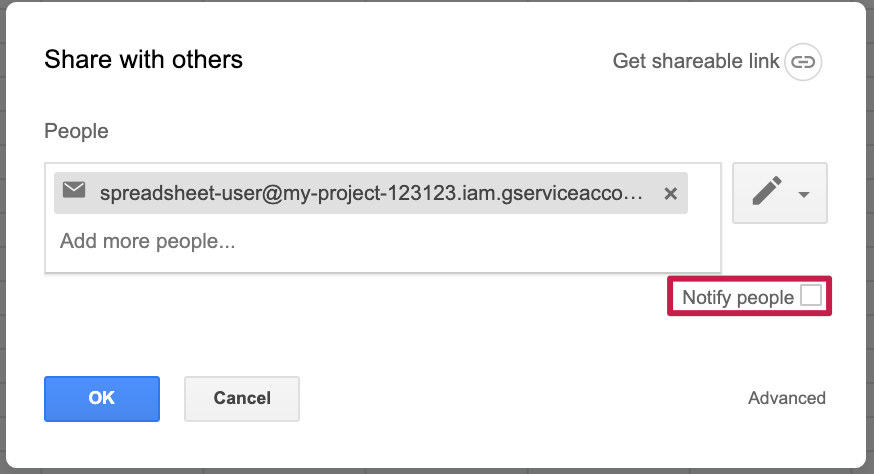Click the envelope icon in email chip
874x474 pixels.
[x=74, y=191]
